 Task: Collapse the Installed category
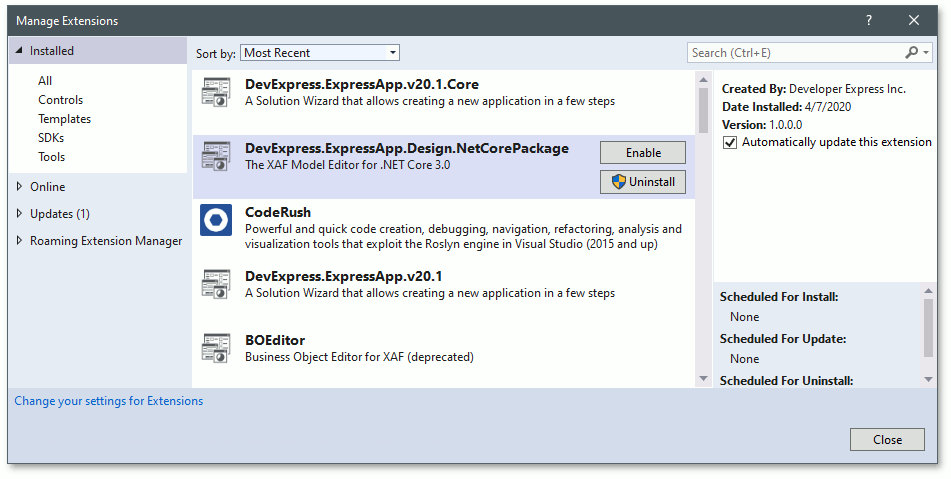[x=19, y=50]
